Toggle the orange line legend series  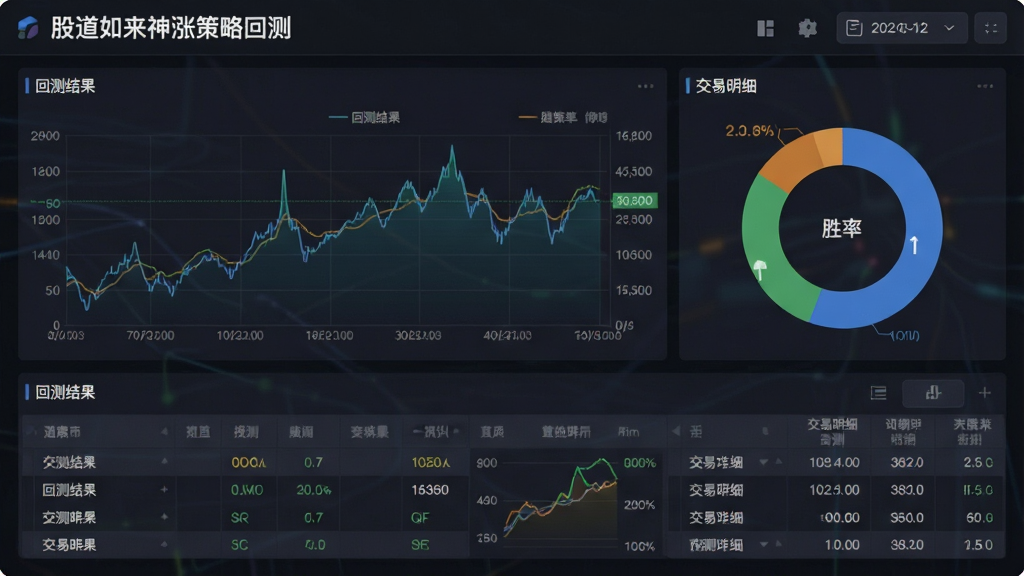pos(563,118)
